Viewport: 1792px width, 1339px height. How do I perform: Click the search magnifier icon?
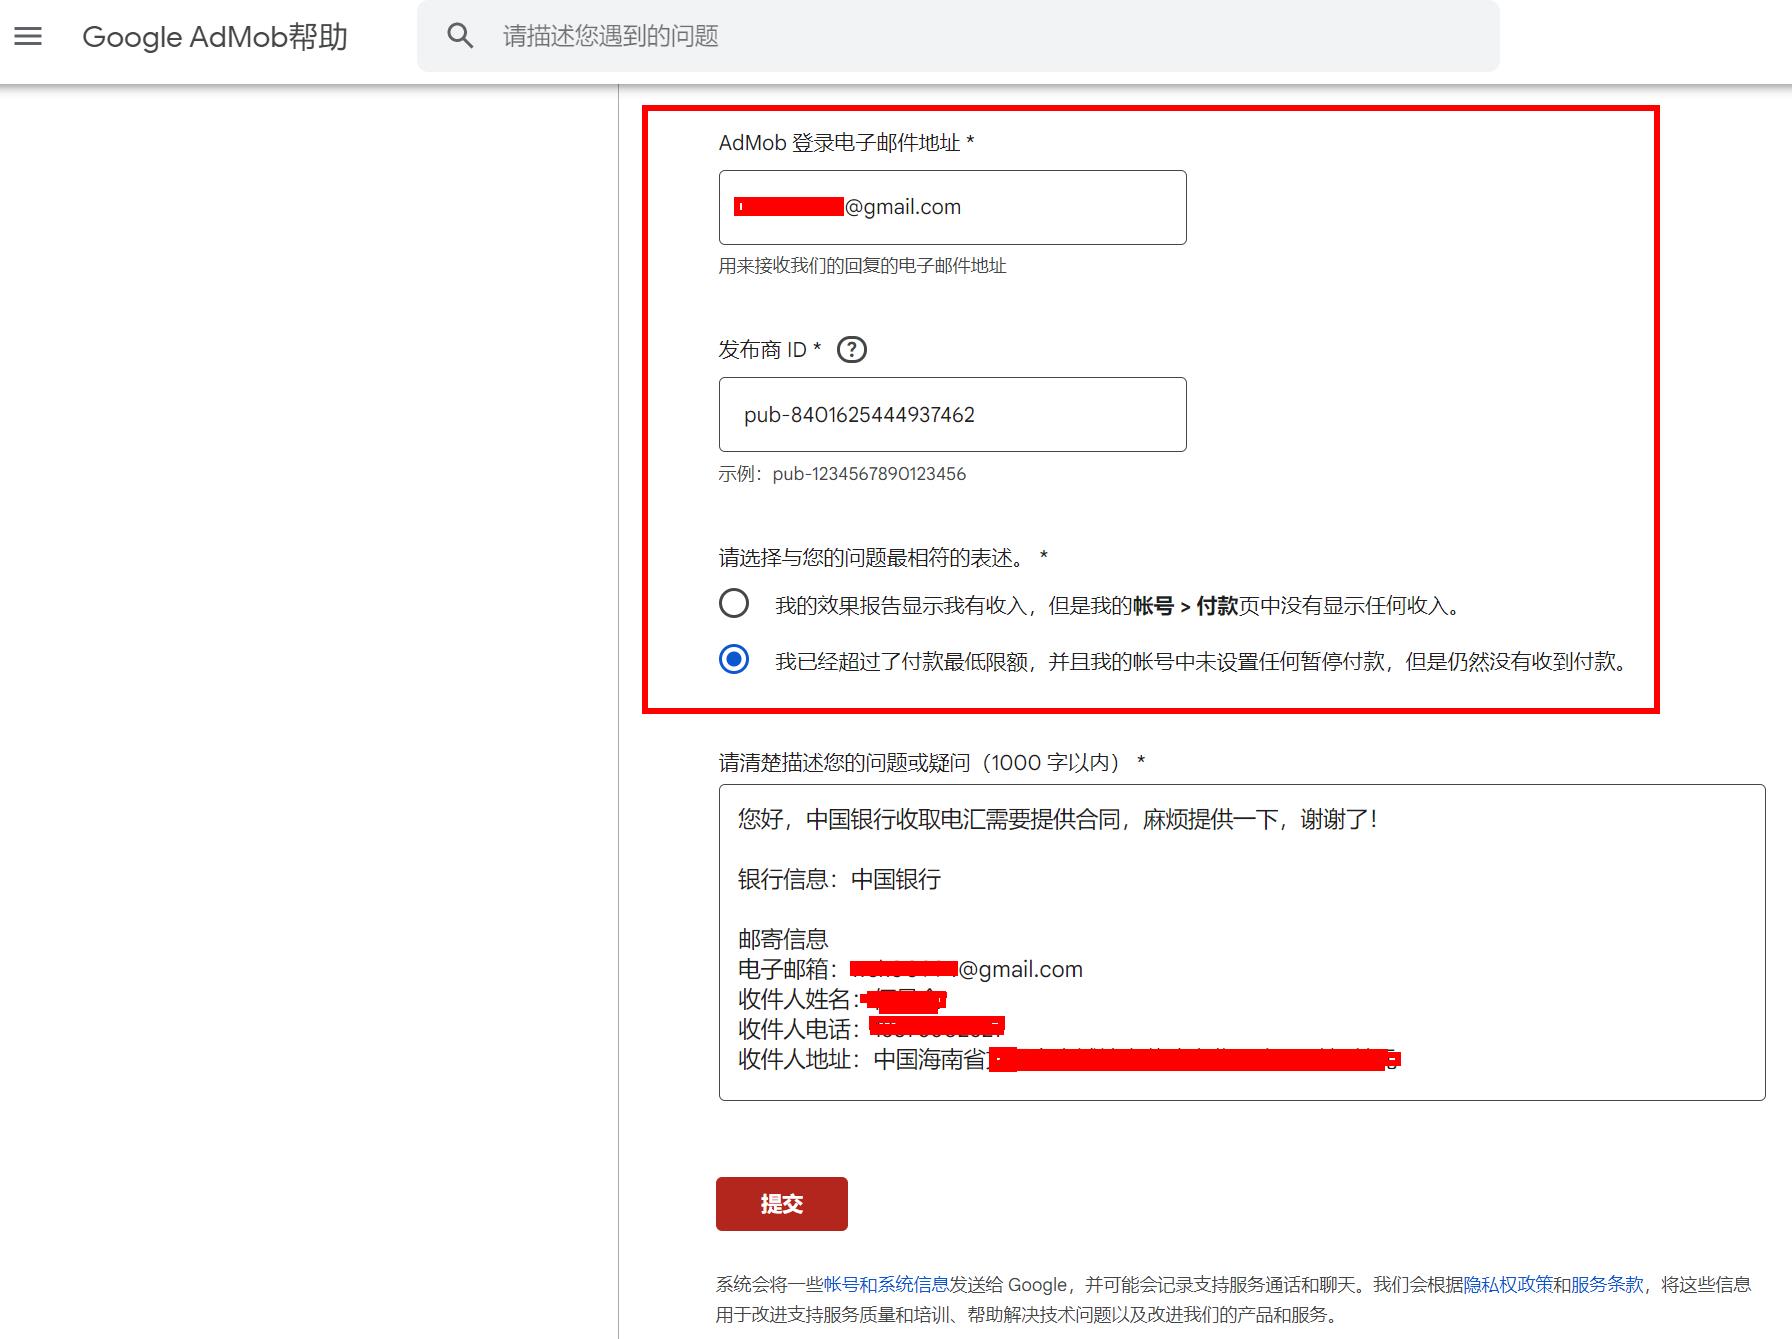point(460,36)
